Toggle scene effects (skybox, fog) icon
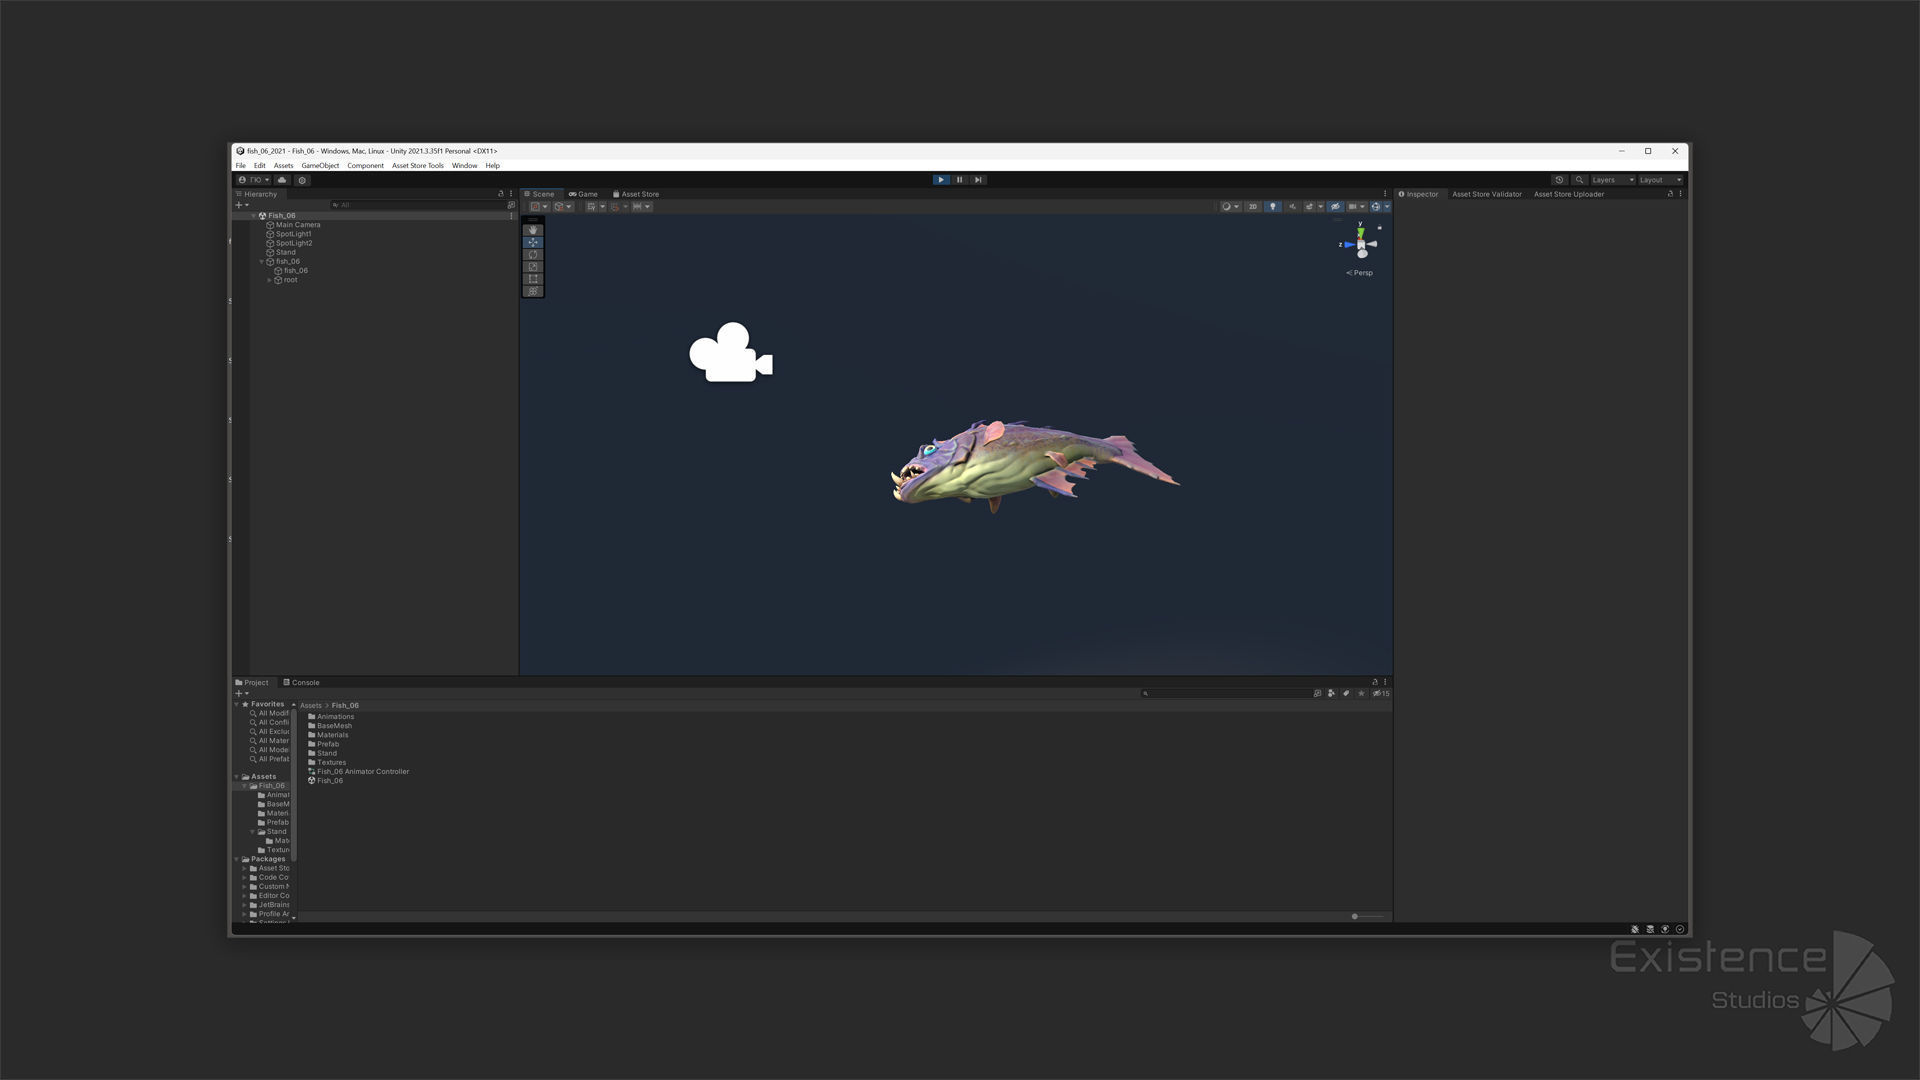The width and height of the screenshot is (1920, 1080). [1309, 207]
